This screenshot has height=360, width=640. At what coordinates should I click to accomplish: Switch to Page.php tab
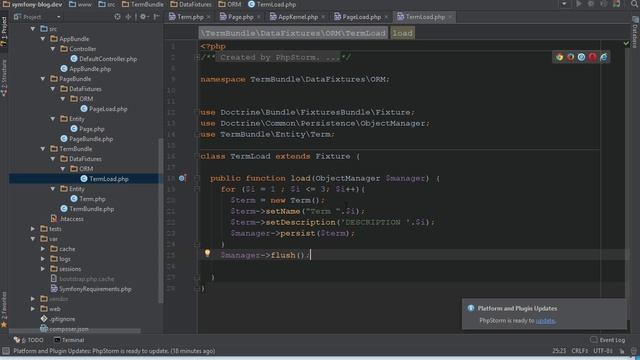(240, 17)
